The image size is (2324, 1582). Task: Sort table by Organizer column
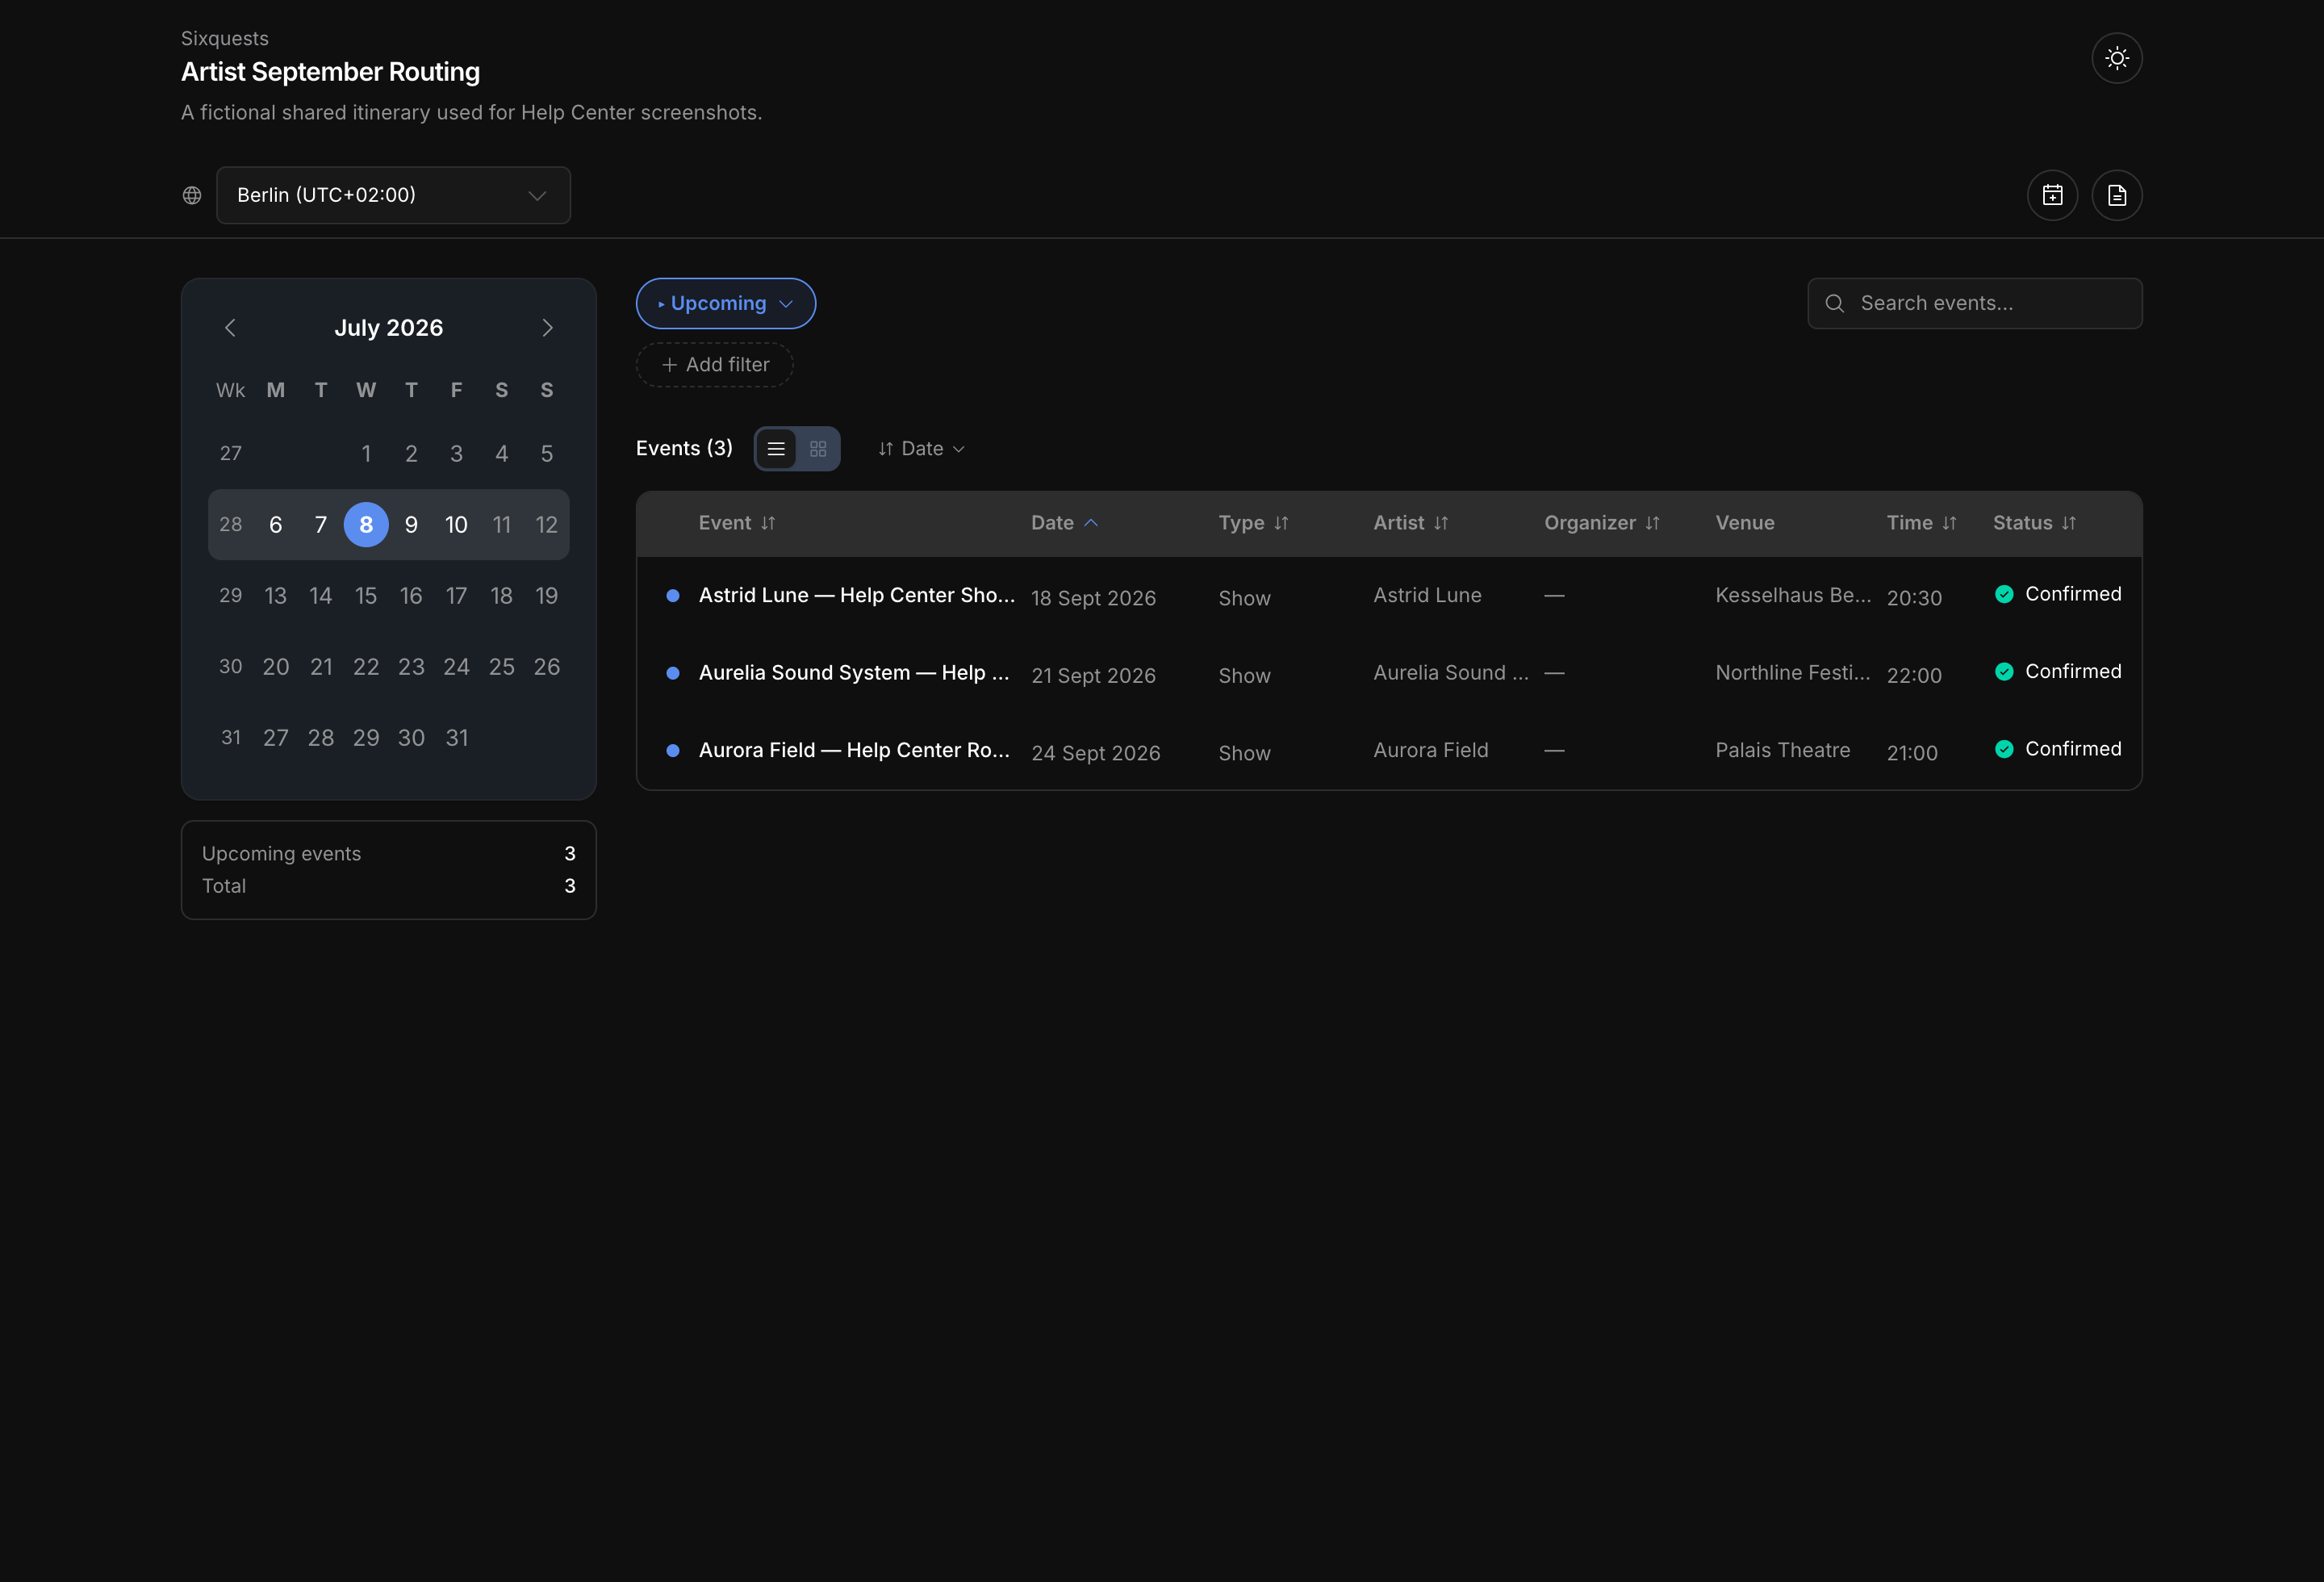[x=1601, y=523]
